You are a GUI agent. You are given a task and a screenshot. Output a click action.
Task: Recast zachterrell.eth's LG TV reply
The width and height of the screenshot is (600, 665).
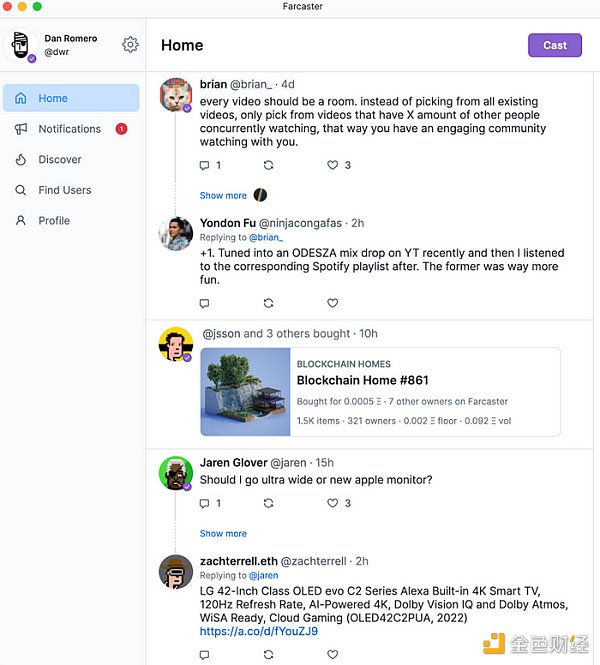pos(268,655)
